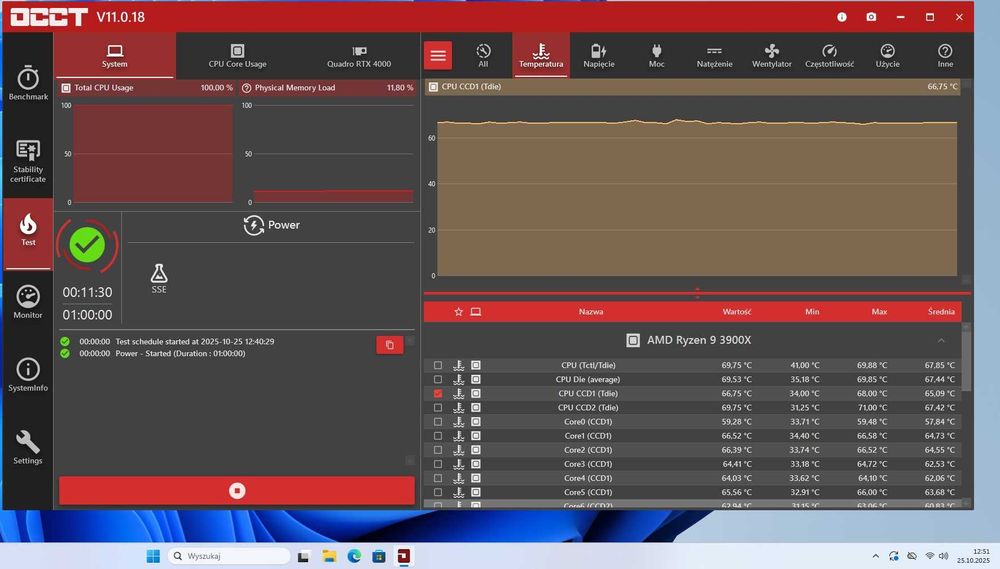Click the Physical Memory Load help icon
1000x569 pixels.
click(x=247, y=88)
